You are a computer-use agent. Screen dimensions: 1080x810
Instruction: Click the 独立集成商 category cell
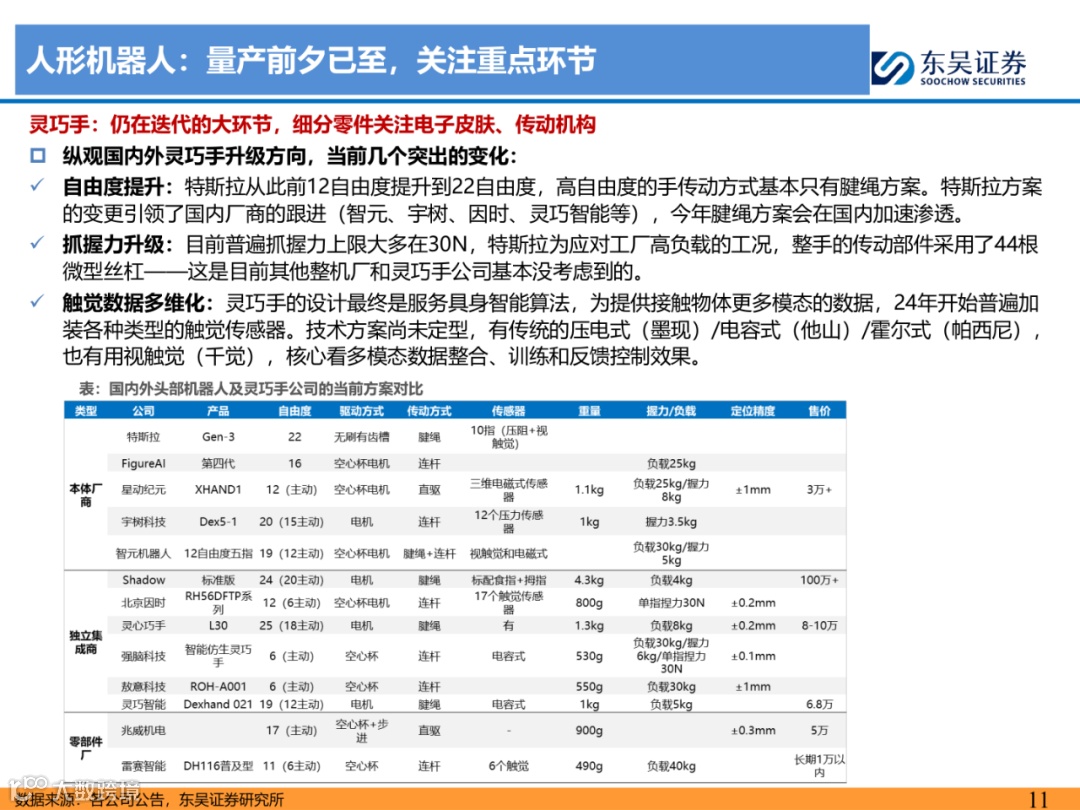click(85, 642)
